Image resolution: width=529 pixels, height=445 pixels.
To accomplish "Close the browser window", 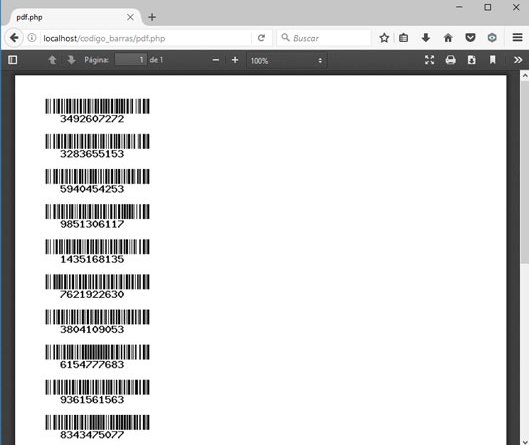I will 516,7.
